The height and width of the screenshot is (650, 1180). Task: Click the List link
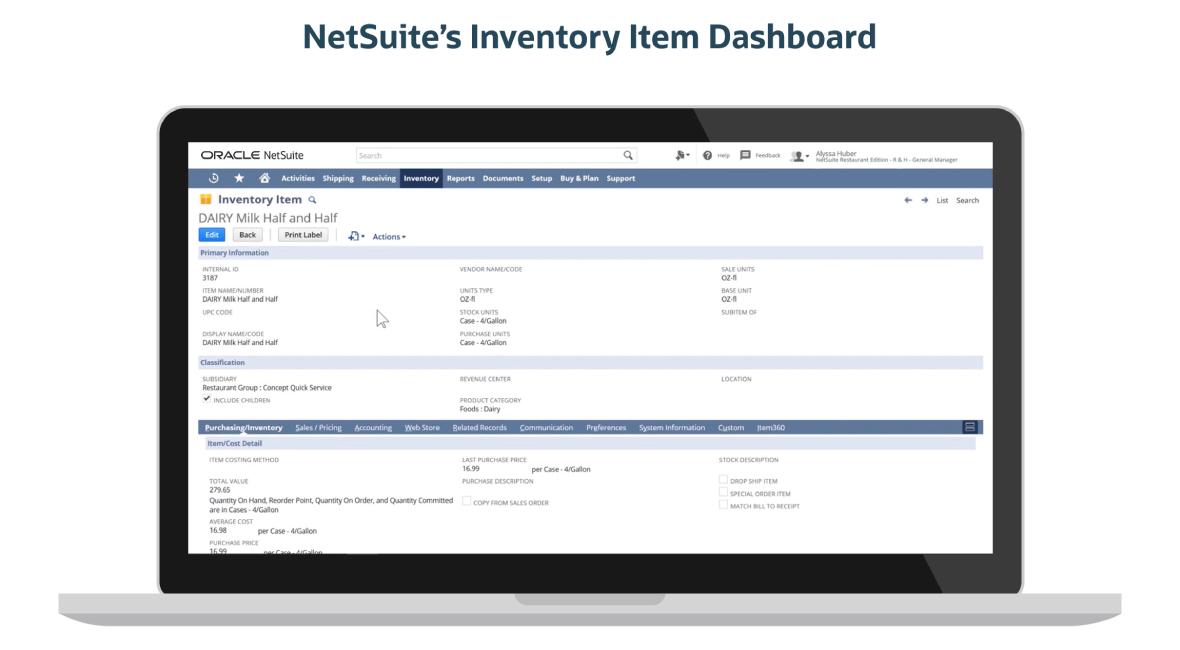[x=942, y=200]
